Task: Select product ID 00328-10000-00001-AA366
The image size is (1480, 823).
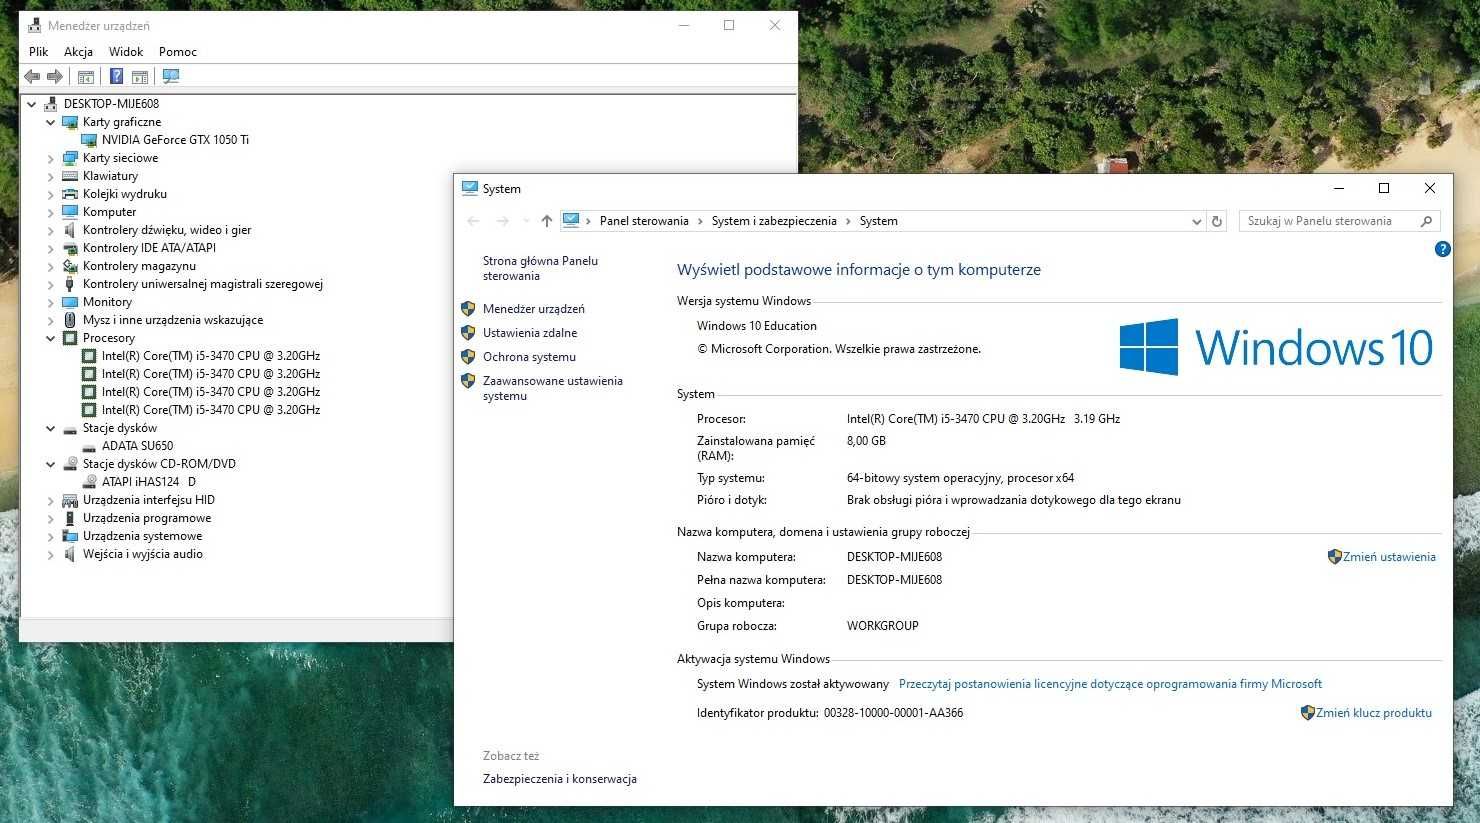Action: (893, 713)
